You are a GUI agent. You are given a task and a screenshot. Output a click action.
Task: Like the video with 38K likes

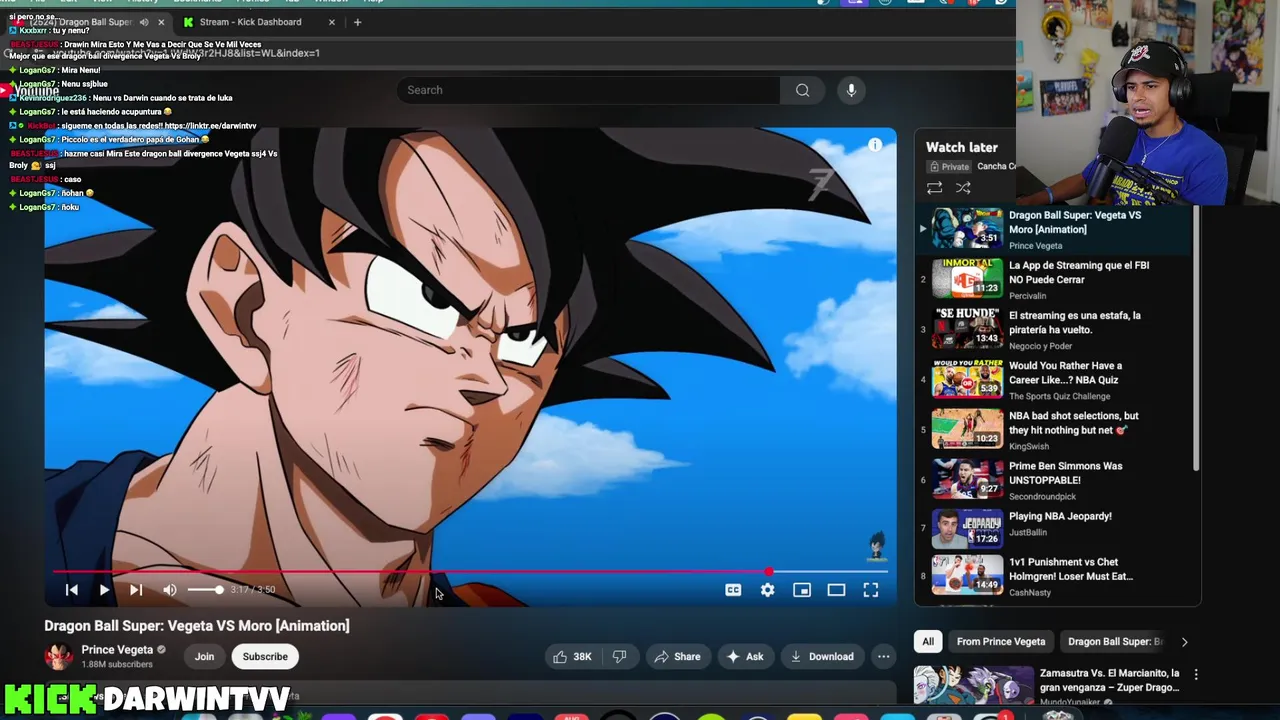[x=572, y=657]
